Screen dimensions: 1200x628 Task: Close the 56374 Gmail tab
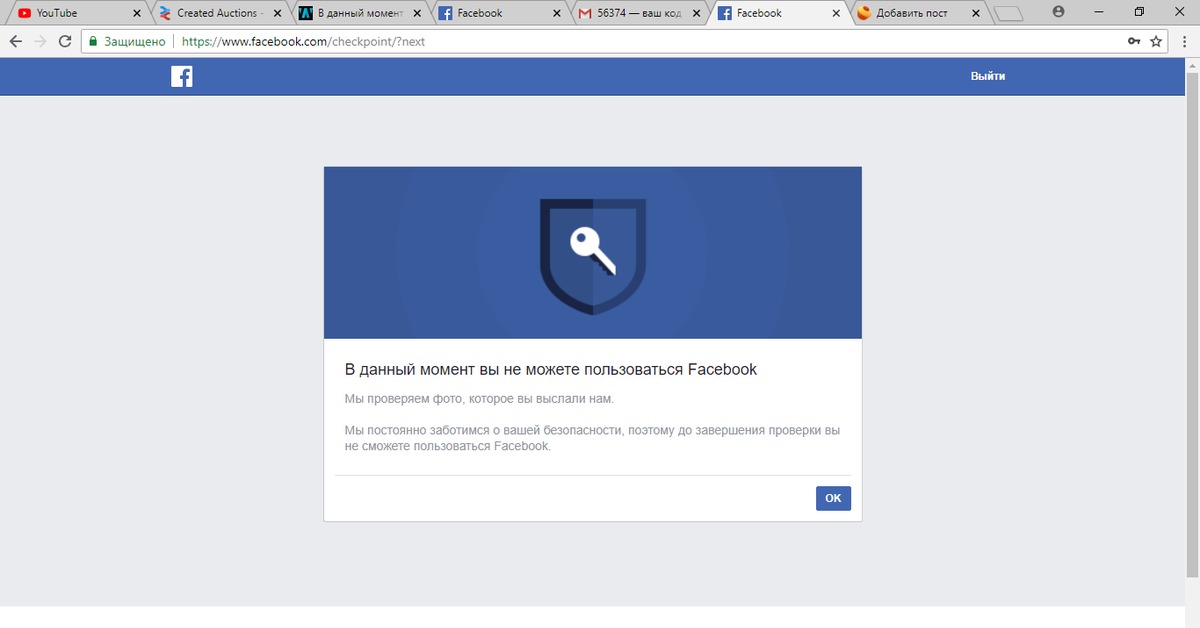point(695,13)
